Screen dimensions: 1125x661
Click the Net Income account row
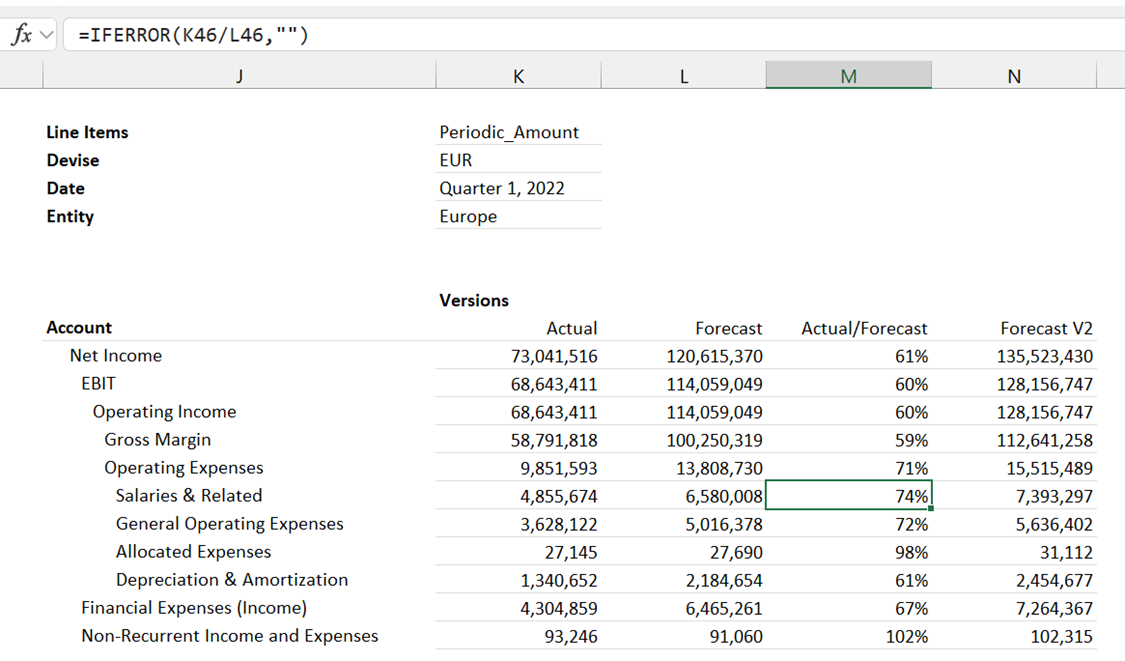(116, 356)
